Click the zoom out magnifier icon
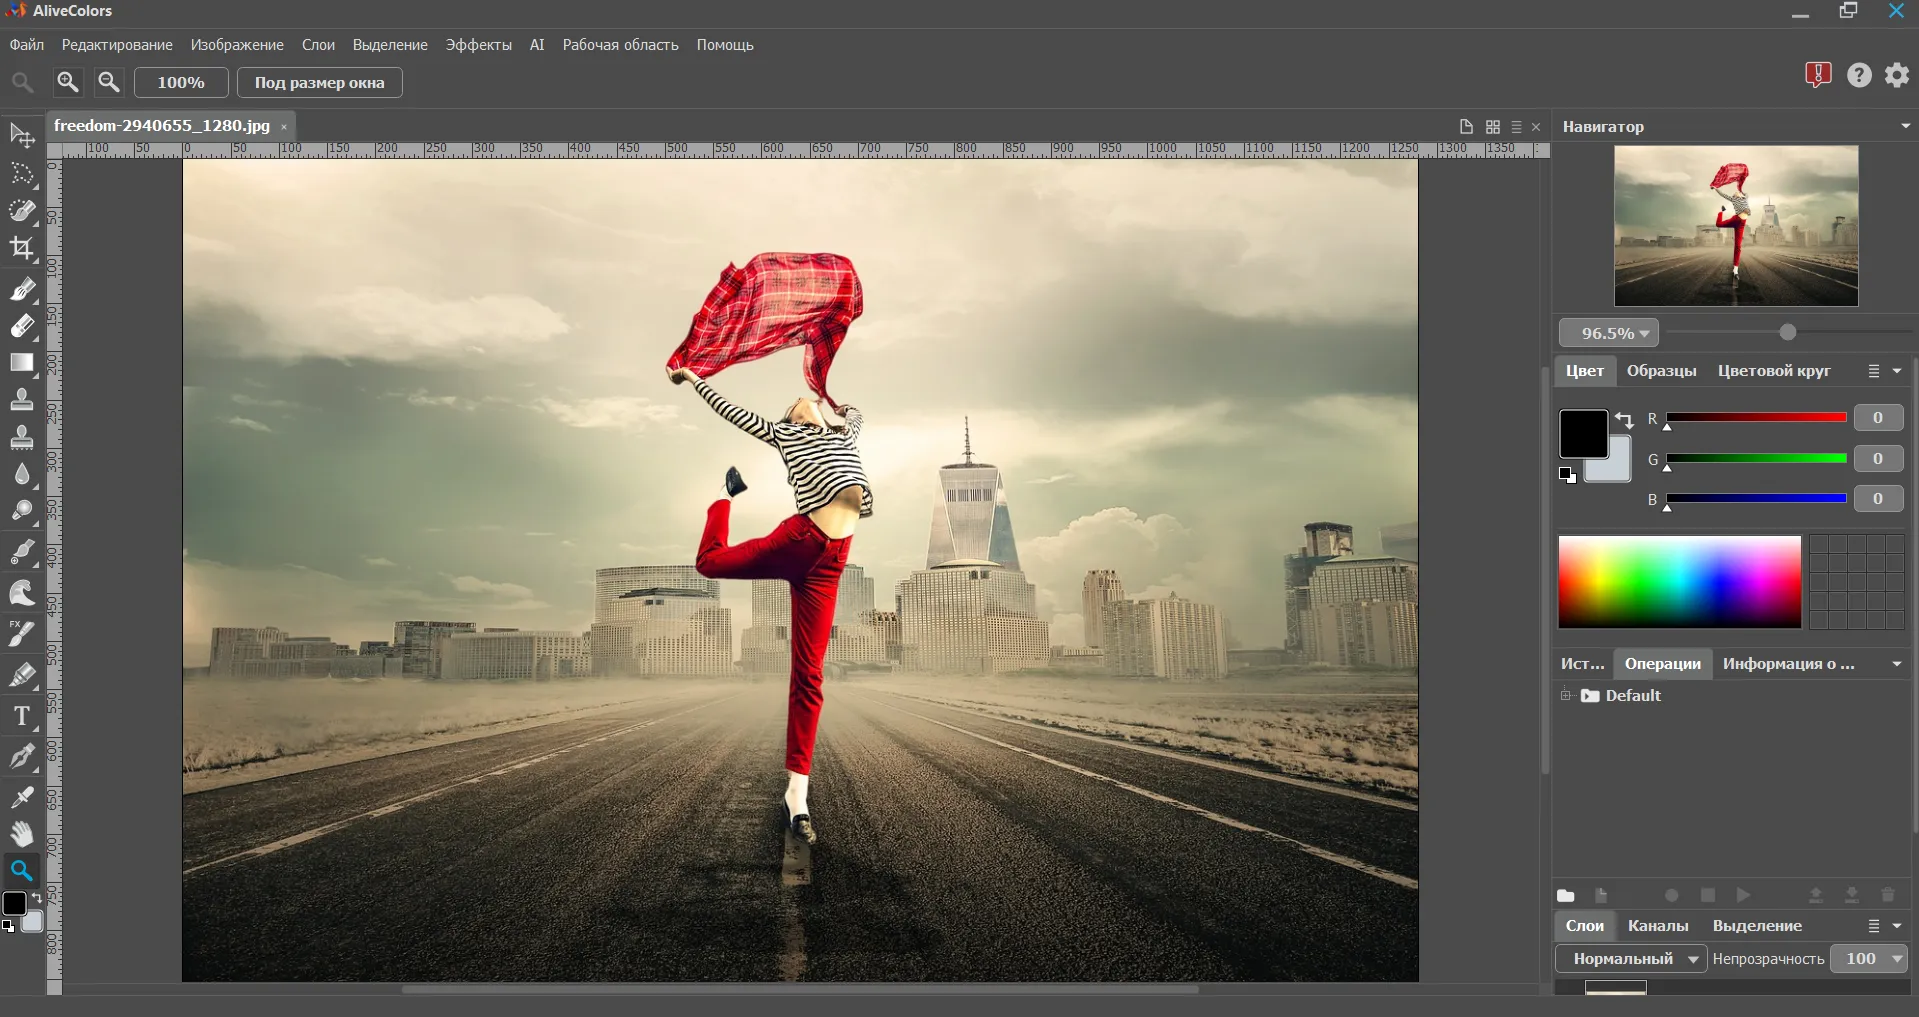Viewport: 1919px width, 1017px height. click(x=109, y=82)
